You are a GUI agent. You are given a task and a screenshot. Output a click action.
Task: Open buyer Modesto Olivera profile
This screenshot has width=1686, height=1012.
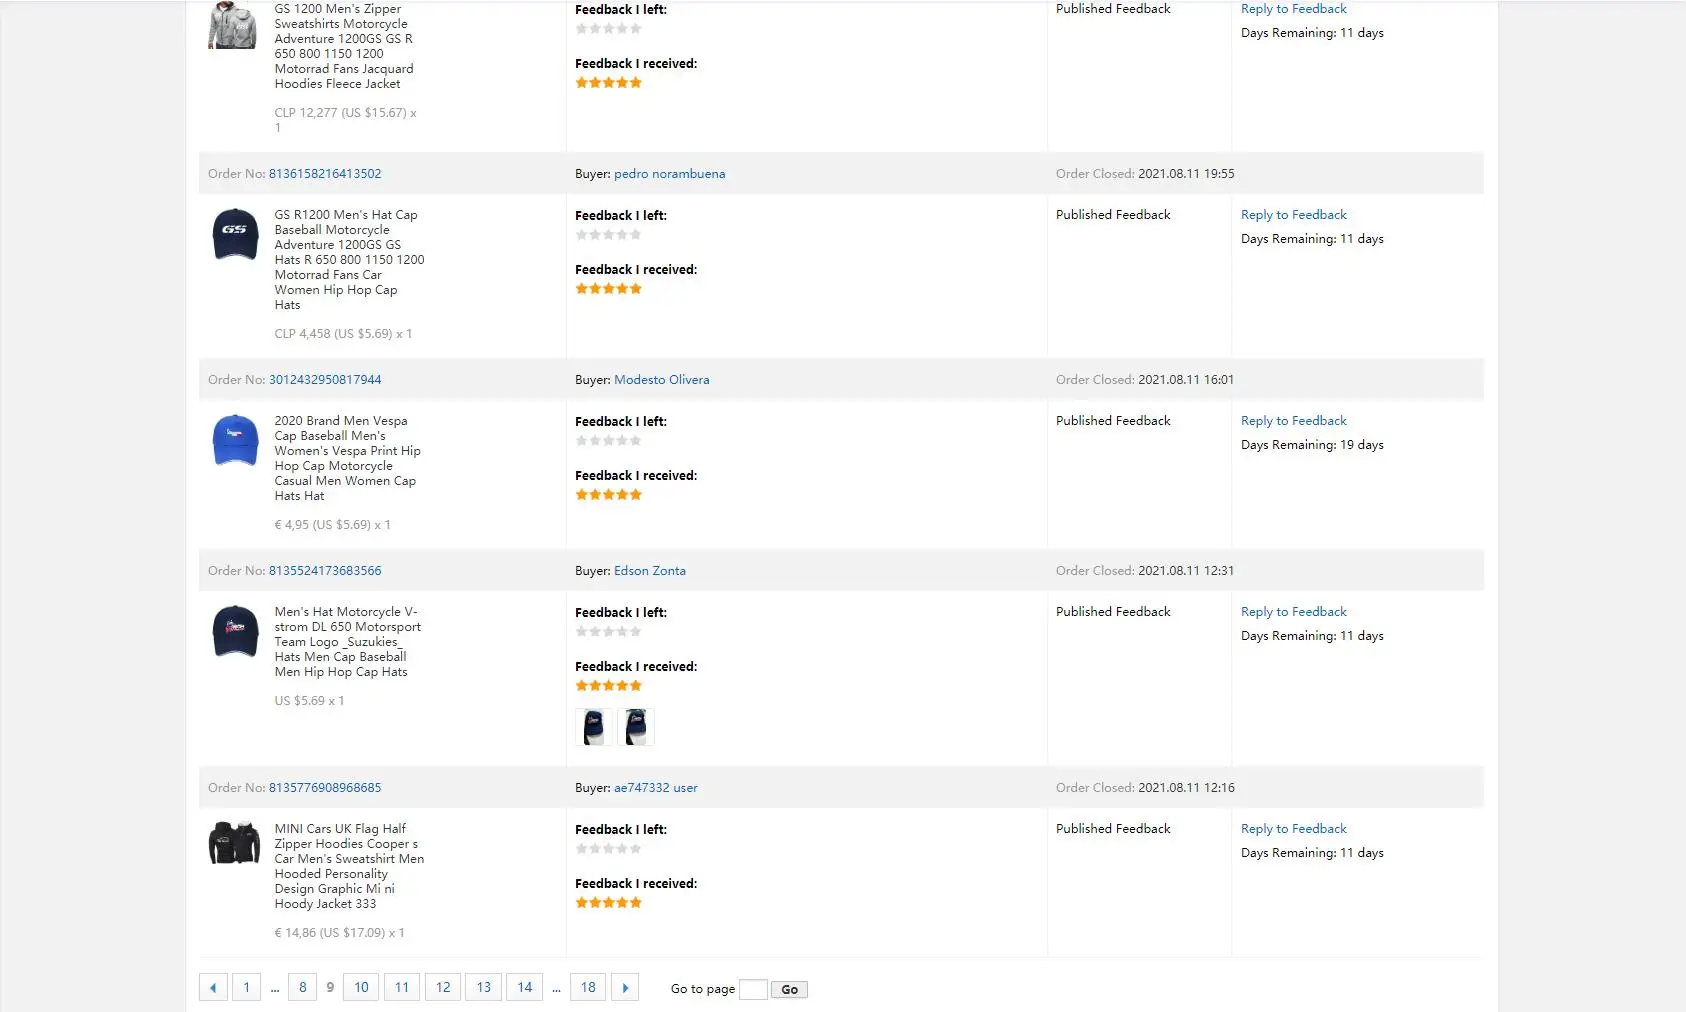point(661,380)
